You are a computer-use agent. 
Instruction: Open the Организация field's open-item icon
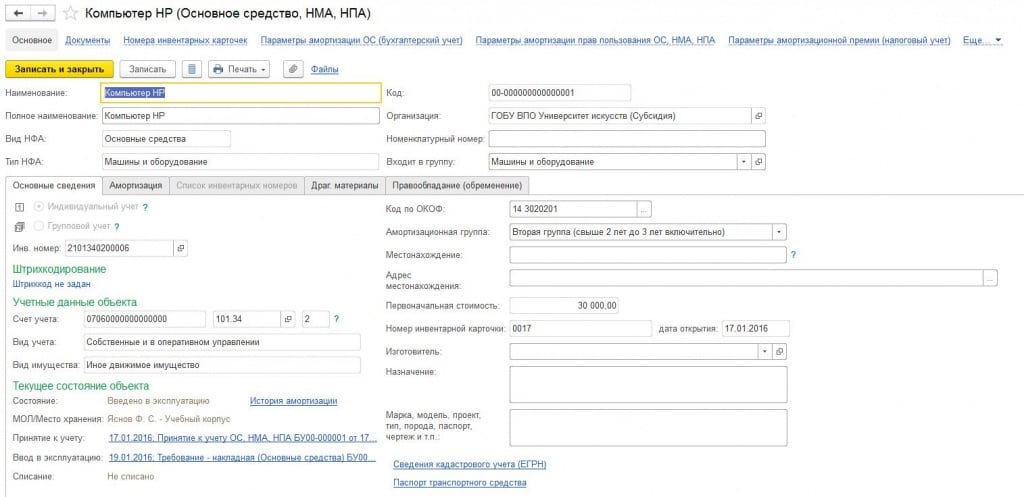[x=758, y=115]
